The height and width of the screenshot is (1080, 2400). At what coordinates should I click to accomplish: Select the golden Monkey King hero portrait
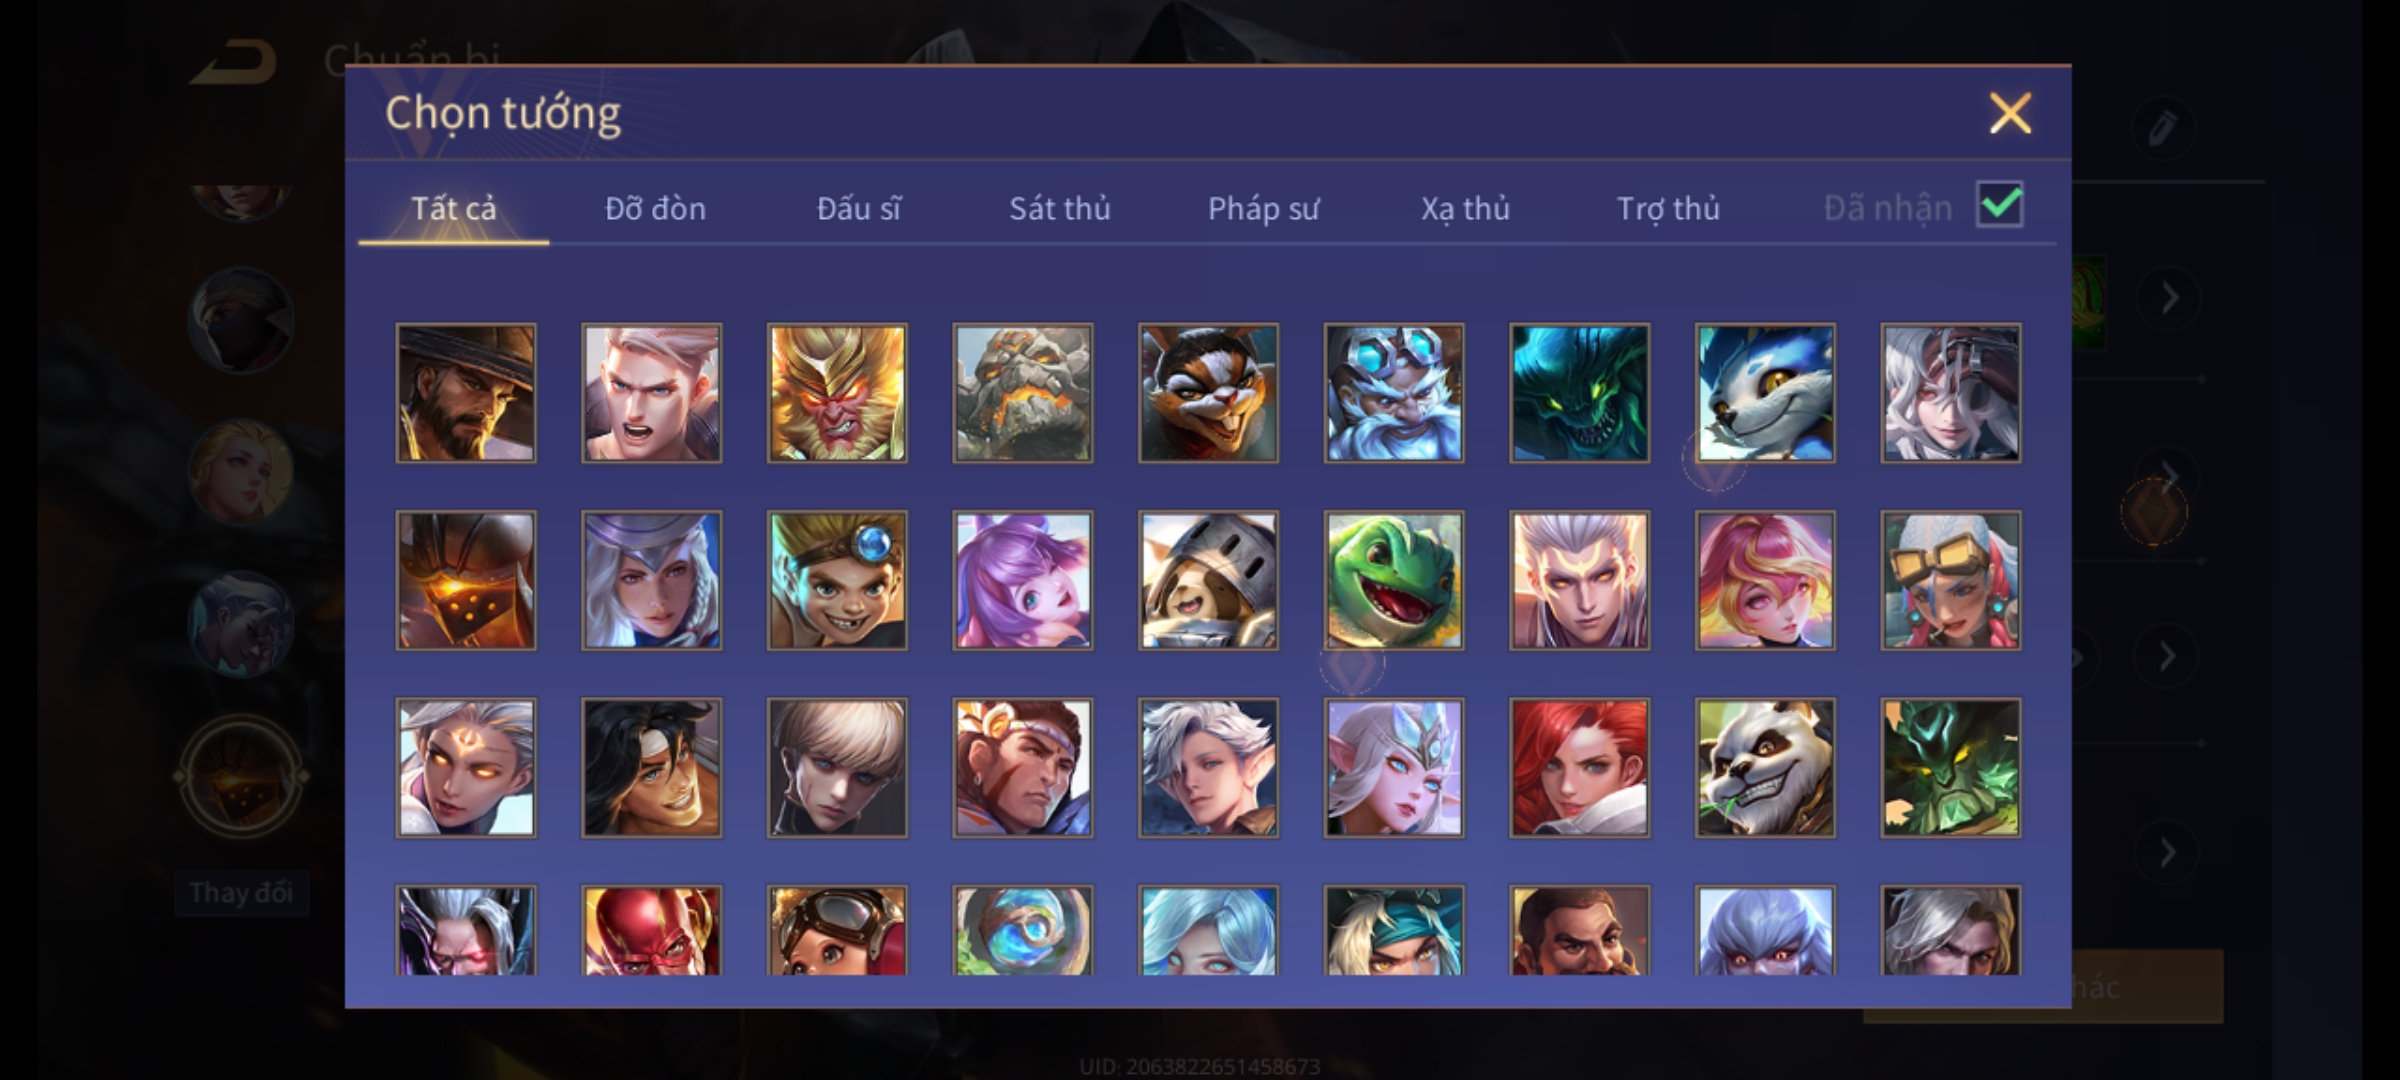pyautogui.click(x=837, y=393)
